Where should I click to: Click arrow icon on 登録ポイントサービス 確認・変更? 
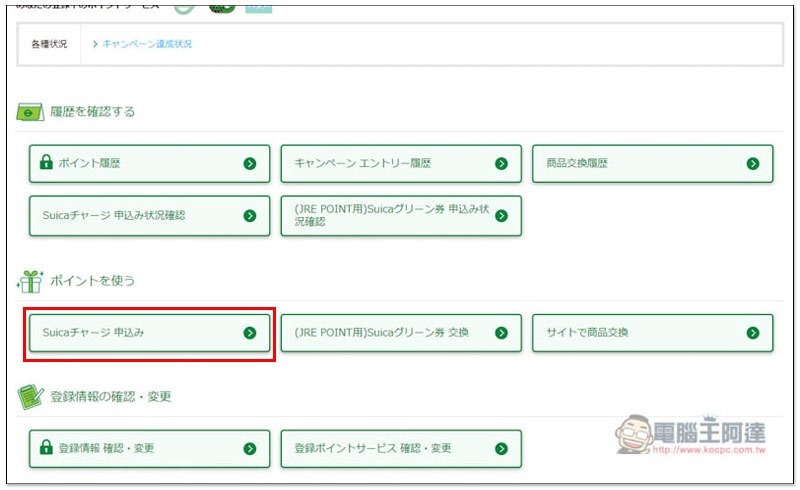tap(501, 449)
